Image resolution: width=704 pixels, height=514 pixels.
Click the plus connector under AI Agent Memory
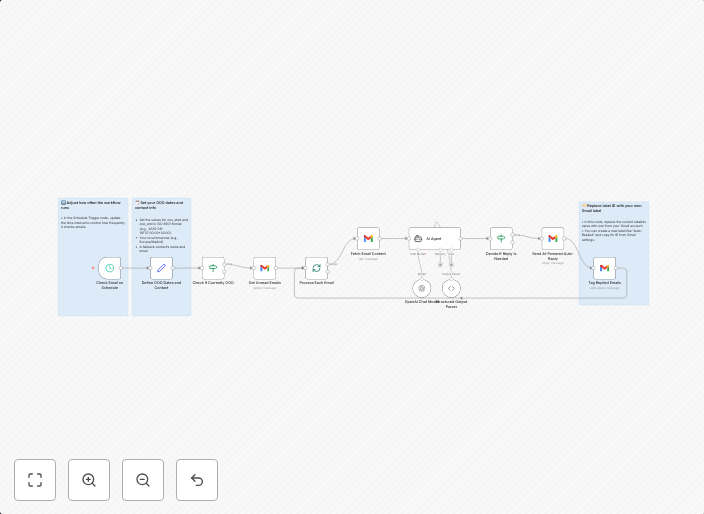click(x=440, y=265)
